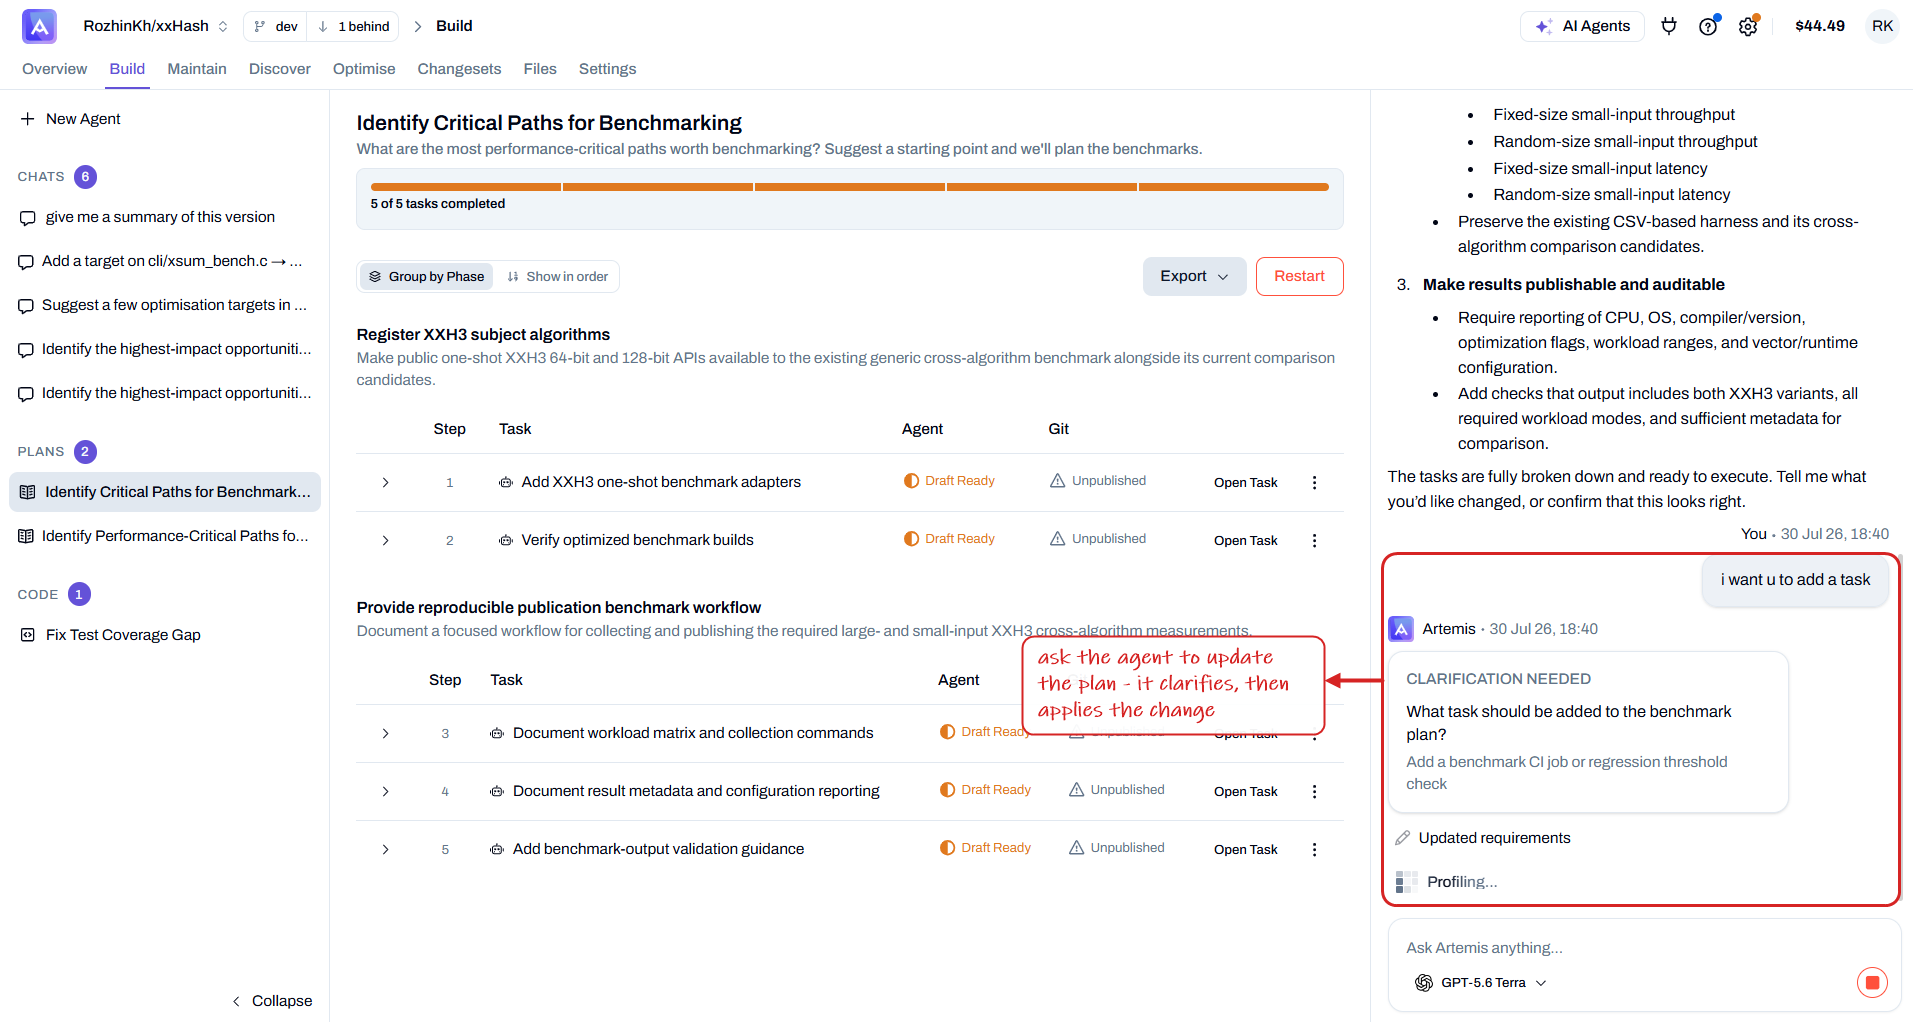Switch to the Overview tab

click(x=54, y=69)
